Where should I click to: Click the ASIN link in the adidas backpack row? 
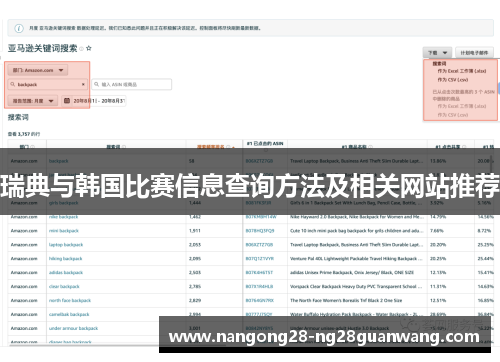coord(259,273)
